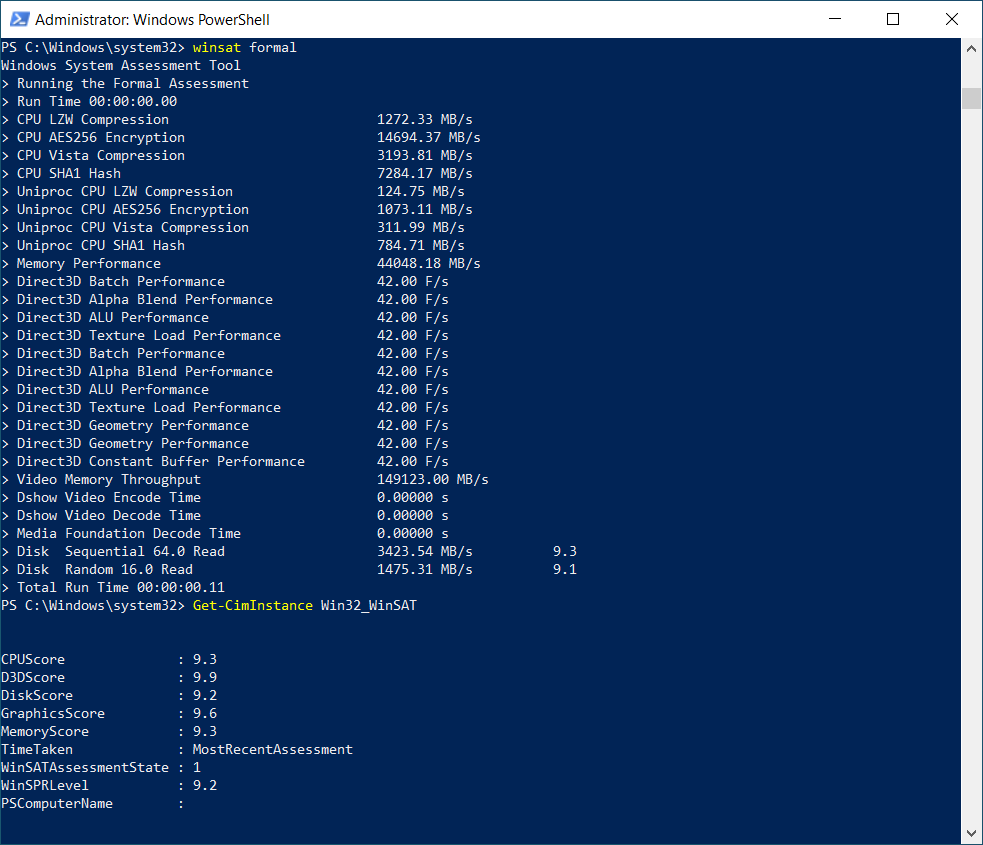The image size is (983, 845).
Task: Click the 'Administrator: Windows PowerShell' title text
Action: (x=152, y=20)
